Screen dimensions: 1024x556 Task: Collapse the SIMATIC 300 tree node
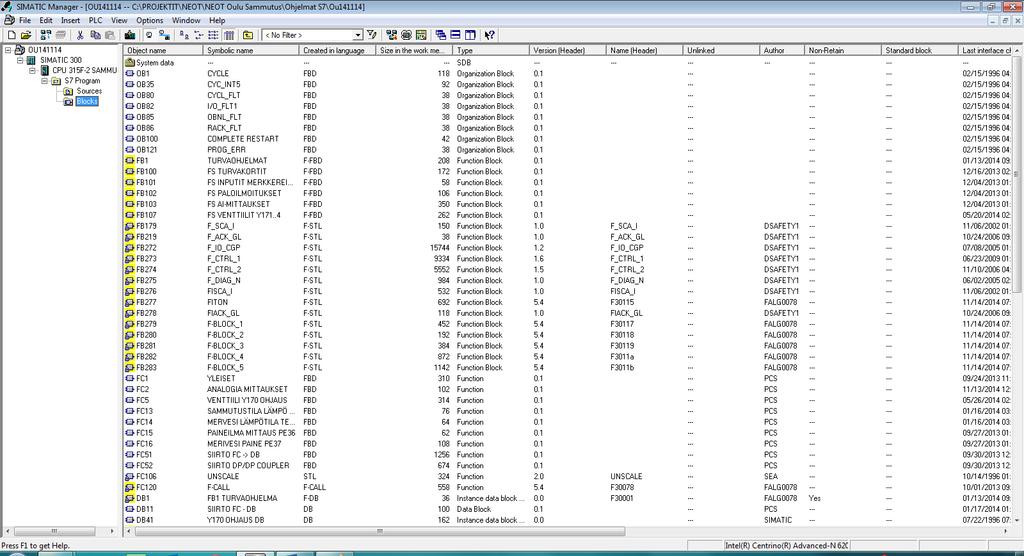pos(20,60)
